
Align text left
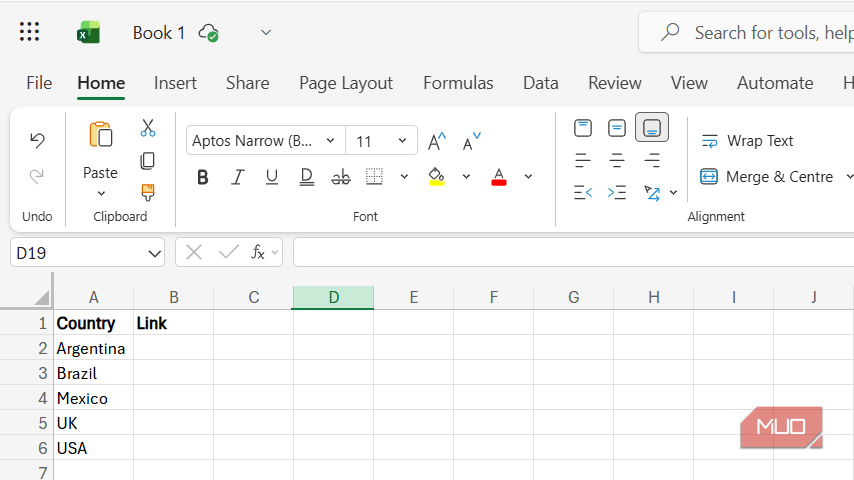583,160
